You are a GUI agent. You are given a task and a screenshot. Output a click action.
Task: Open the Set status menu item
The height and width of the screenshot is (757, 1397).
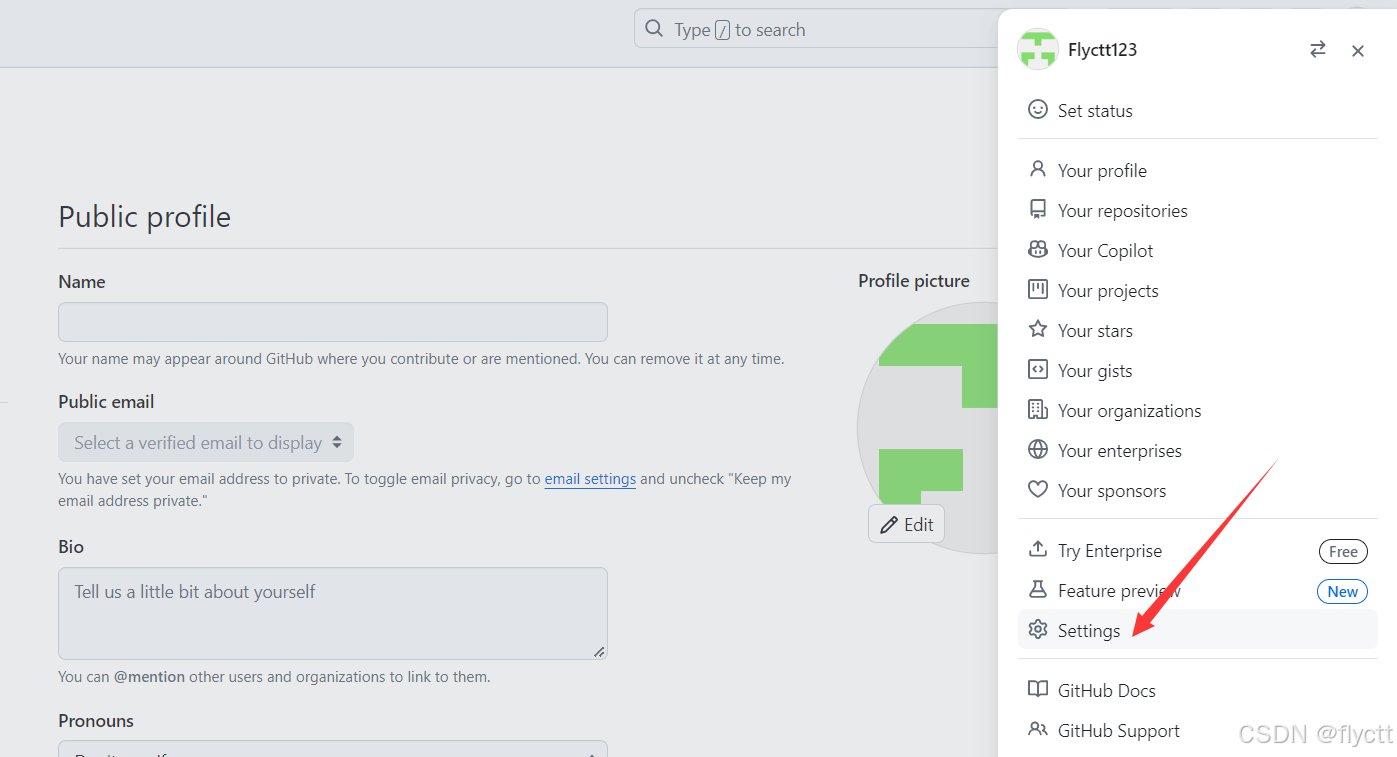pos(1198,110)
